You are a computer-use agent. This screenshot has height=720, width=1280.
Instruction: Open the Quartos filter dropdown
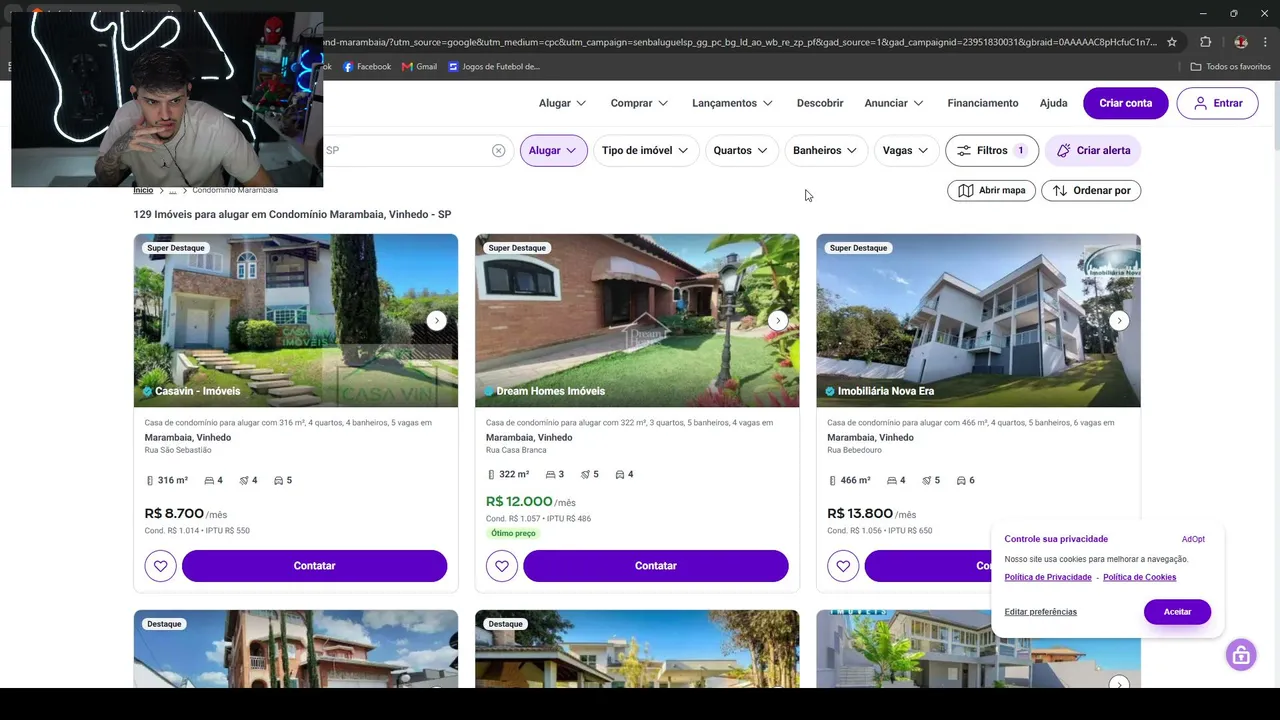[x=741, y=151]
